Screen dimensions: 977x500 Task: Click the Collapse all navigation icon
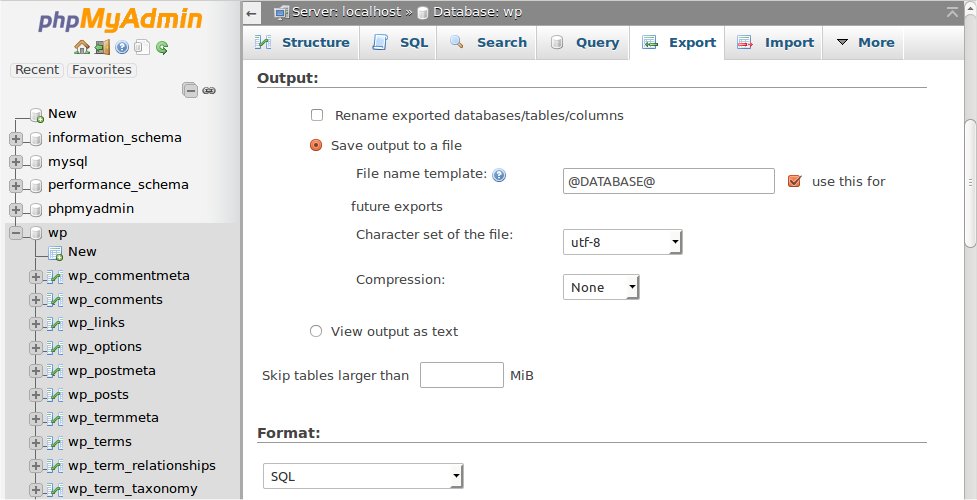pos(189,90)
